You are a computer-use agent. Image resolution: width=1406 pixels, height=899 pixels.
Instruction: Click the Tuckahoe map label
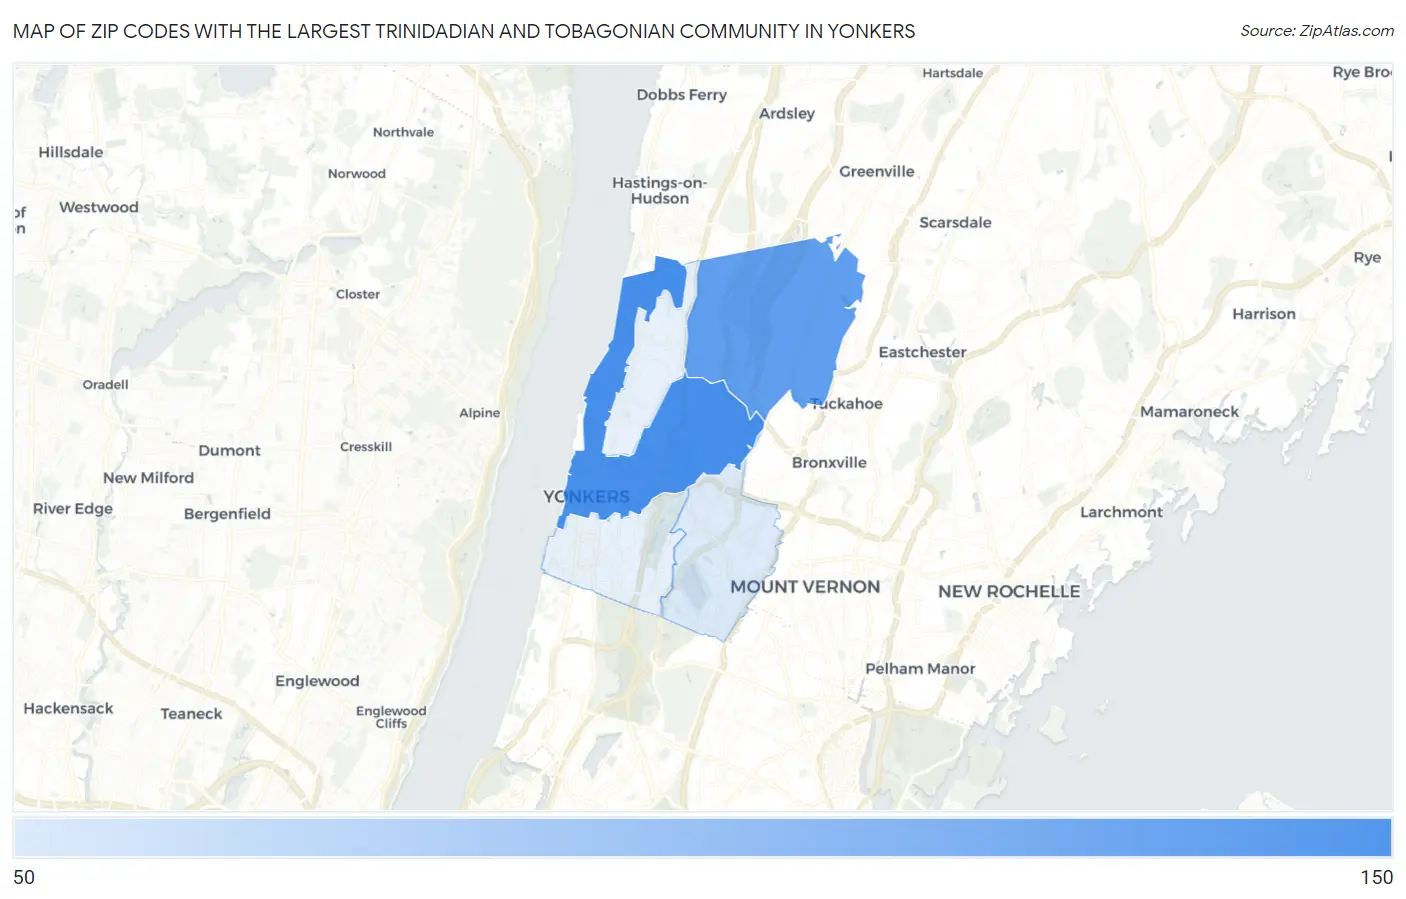[847, 404]
